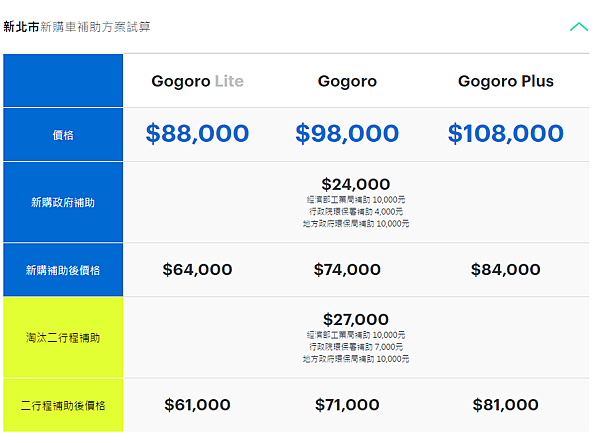
Task: Click the $74,000 after-subsidy price
Action: coord(347,270)
